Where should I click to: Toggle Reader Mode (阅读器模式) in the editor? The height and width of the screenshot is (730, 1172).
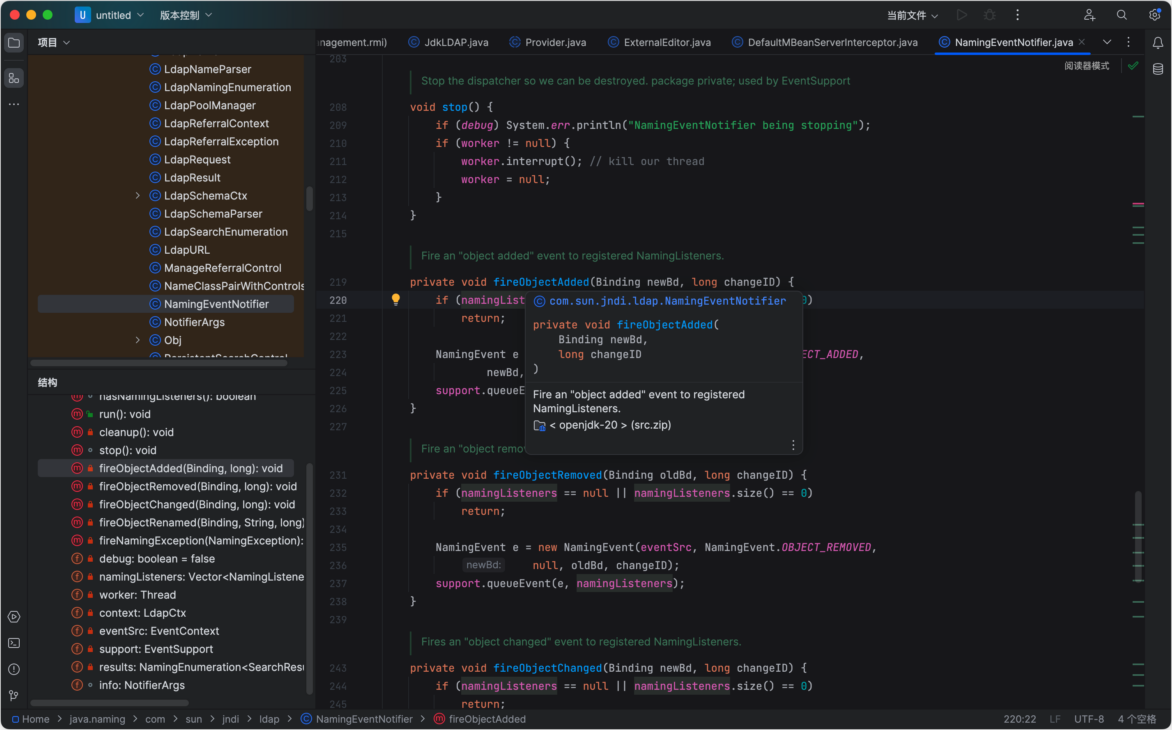(x=1086, y=66)
